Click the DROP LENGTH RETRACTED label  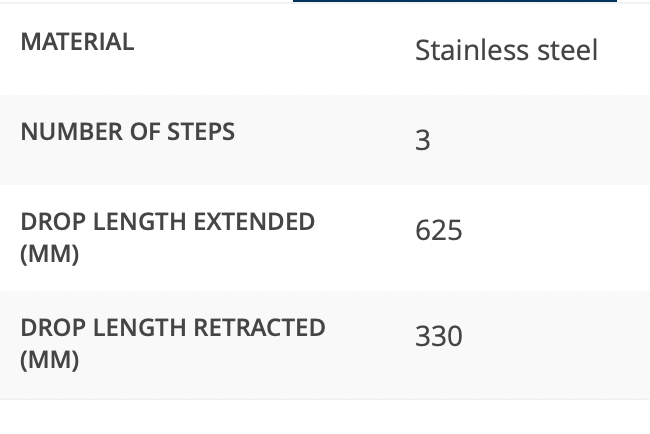coord(172,328)
